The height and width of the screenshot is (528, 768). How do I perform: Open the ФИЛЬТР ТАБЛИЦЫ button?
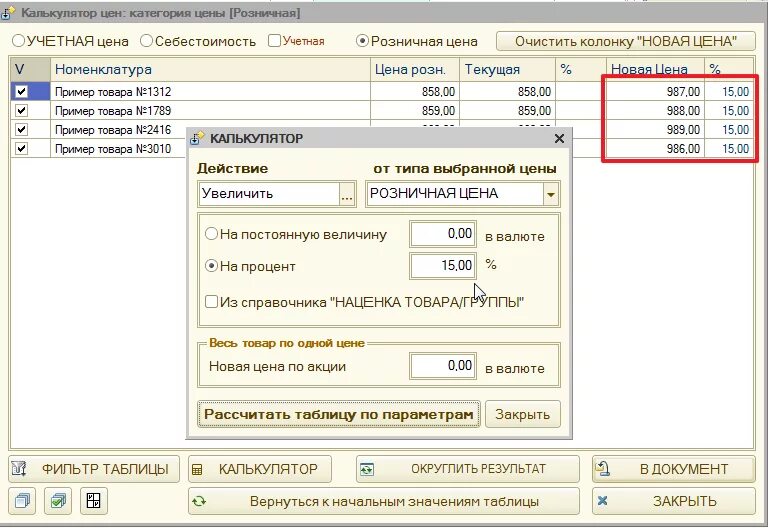coord(94,469)
